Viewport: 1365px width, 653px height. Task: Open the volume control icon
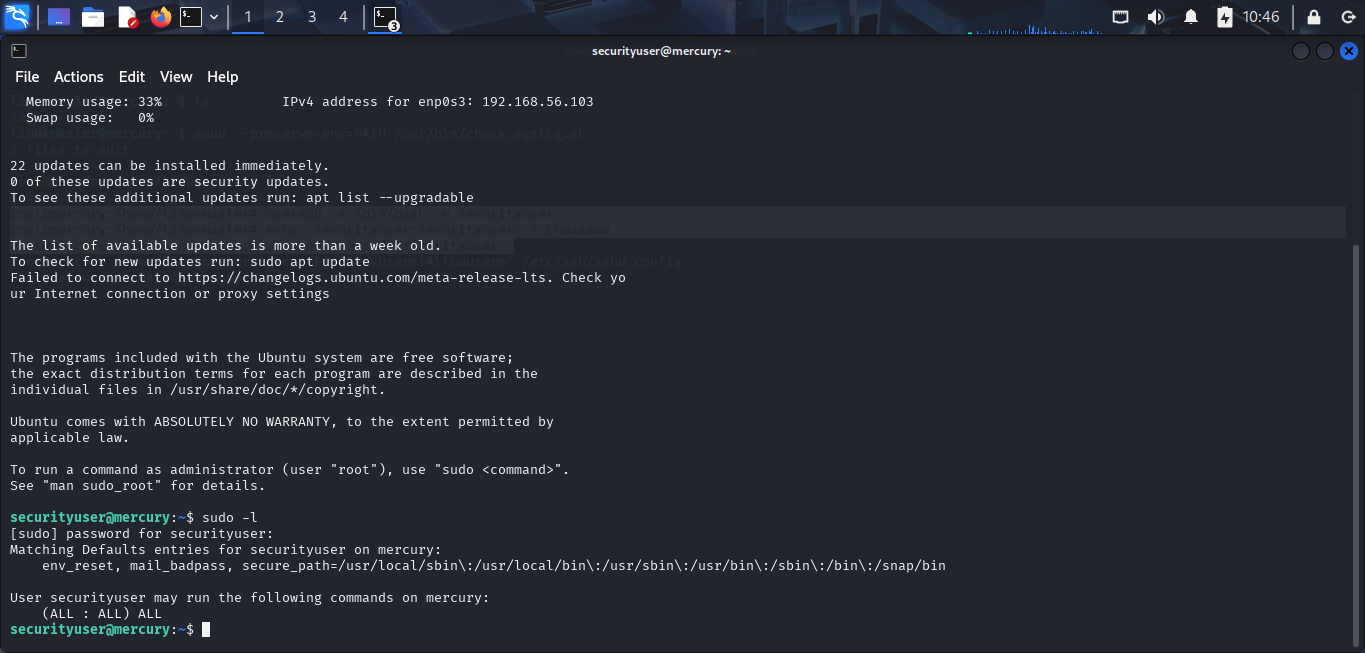point(1156,17)
